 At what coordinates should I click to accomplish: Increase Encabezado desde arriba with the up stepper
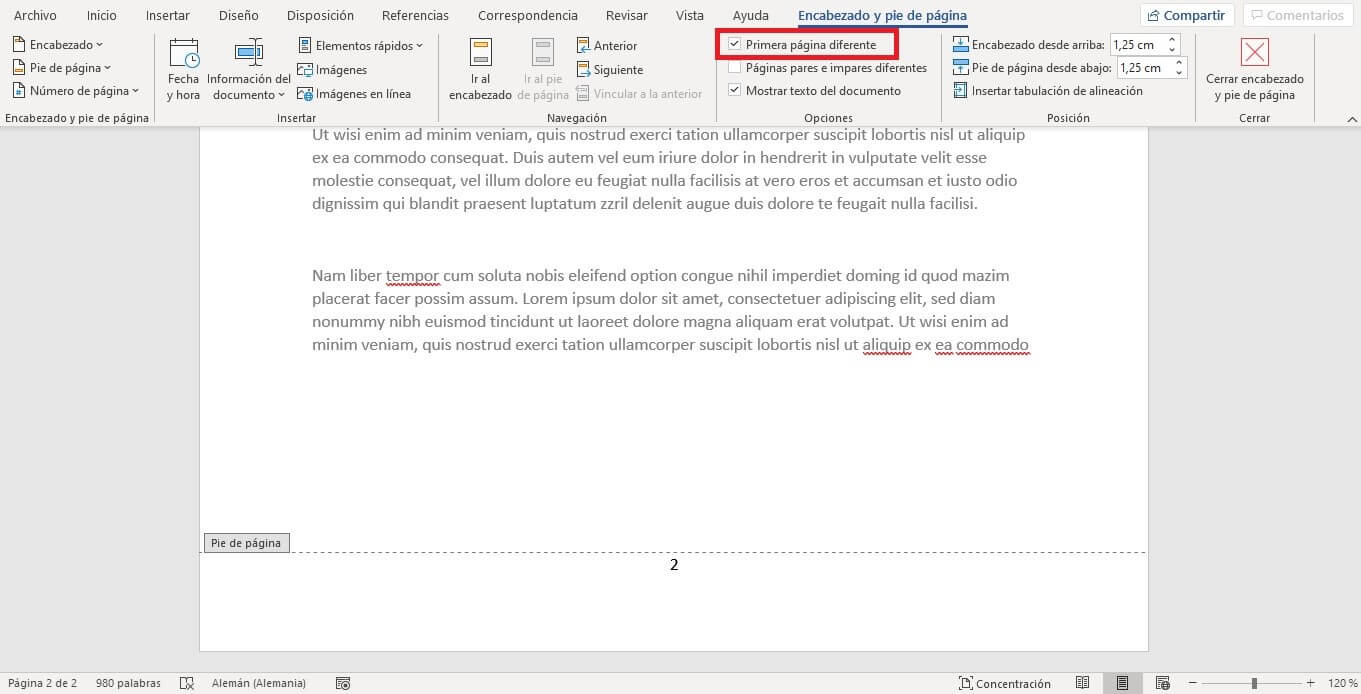pos(1171,38)
